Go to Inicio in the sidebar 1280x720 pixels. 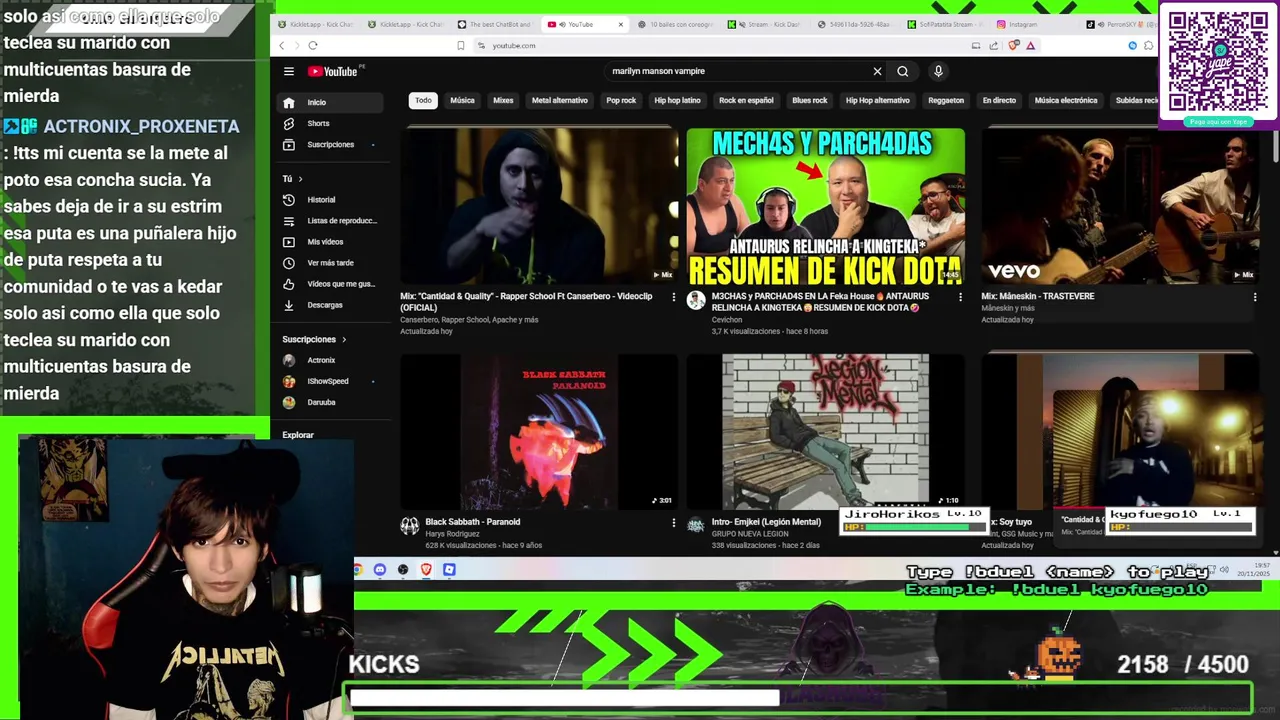click(330, 102)
